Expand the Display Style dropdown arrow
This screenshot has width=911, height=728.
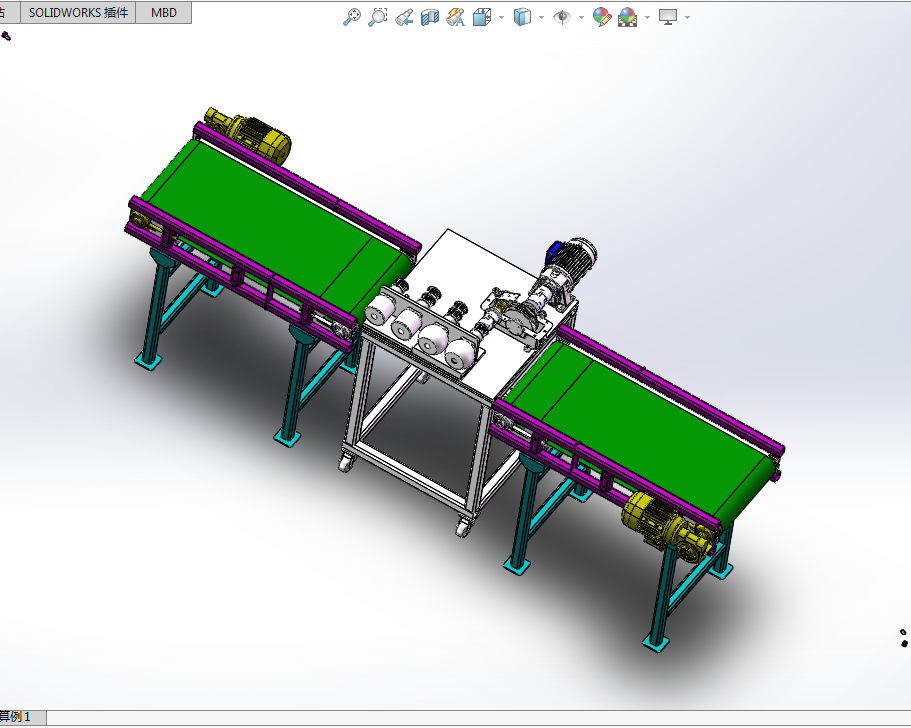tap(541, 17)
